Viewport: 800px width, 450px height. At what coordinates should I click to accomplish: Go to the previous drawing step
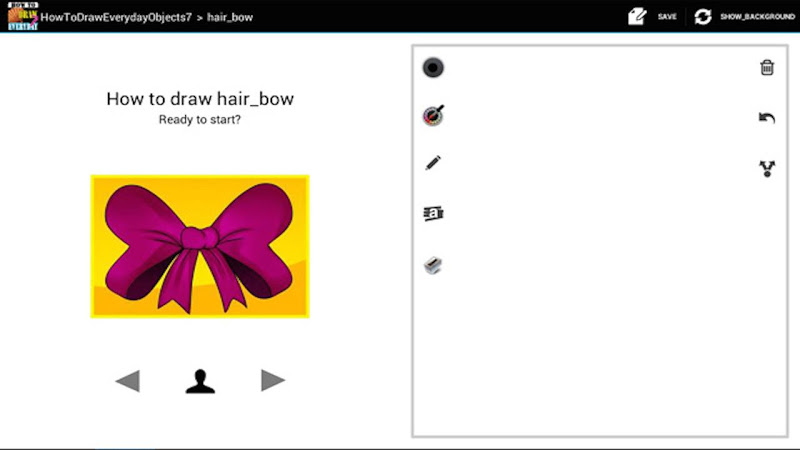point(128,381)
